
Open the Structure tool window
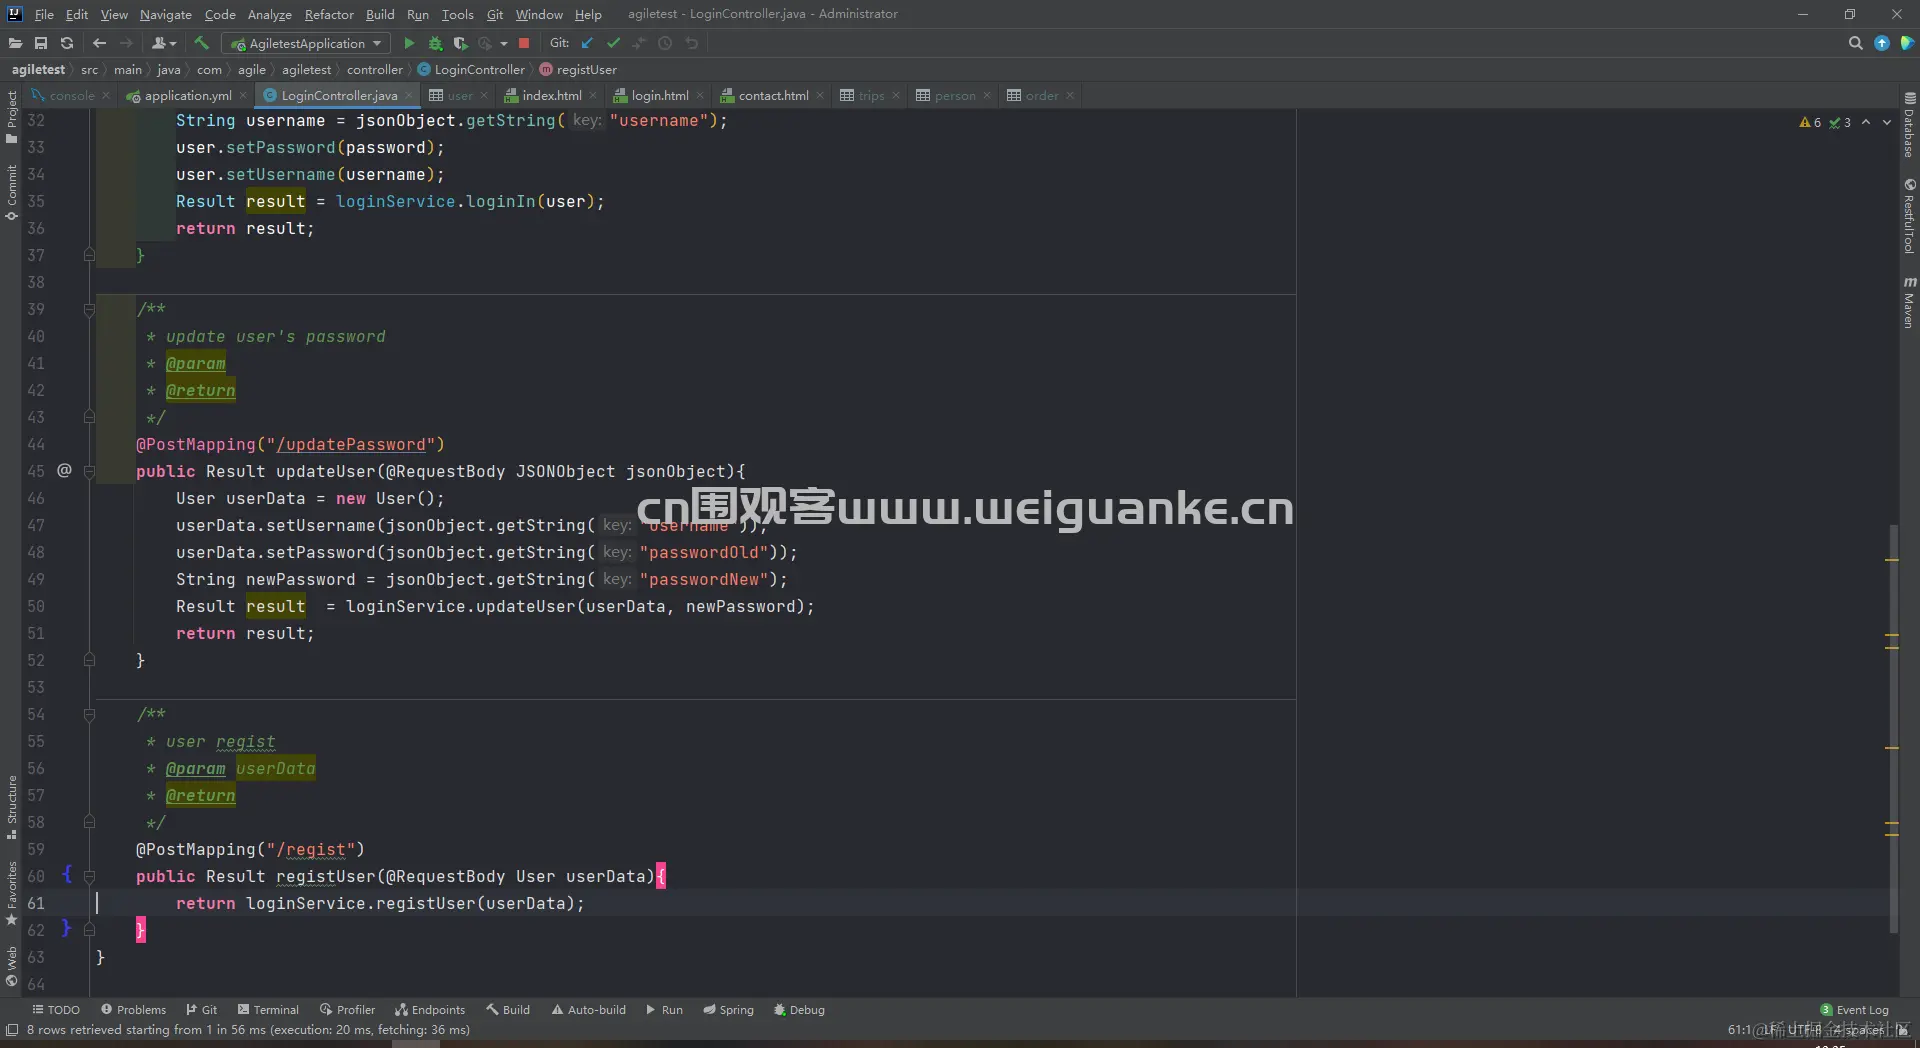12,806
